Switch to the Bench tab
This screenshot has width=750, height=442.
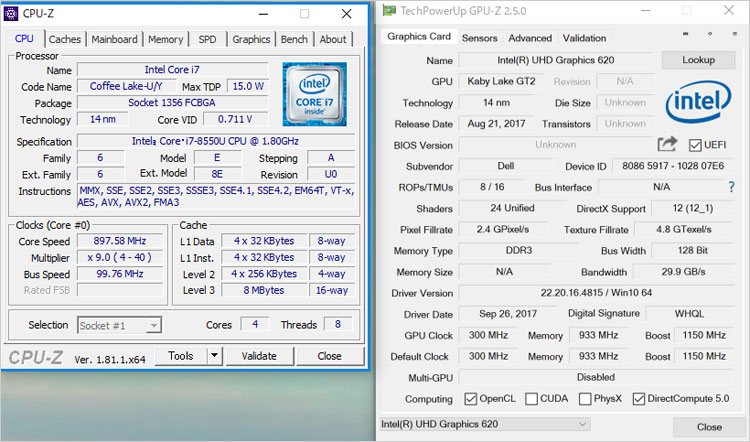[294, 39]
